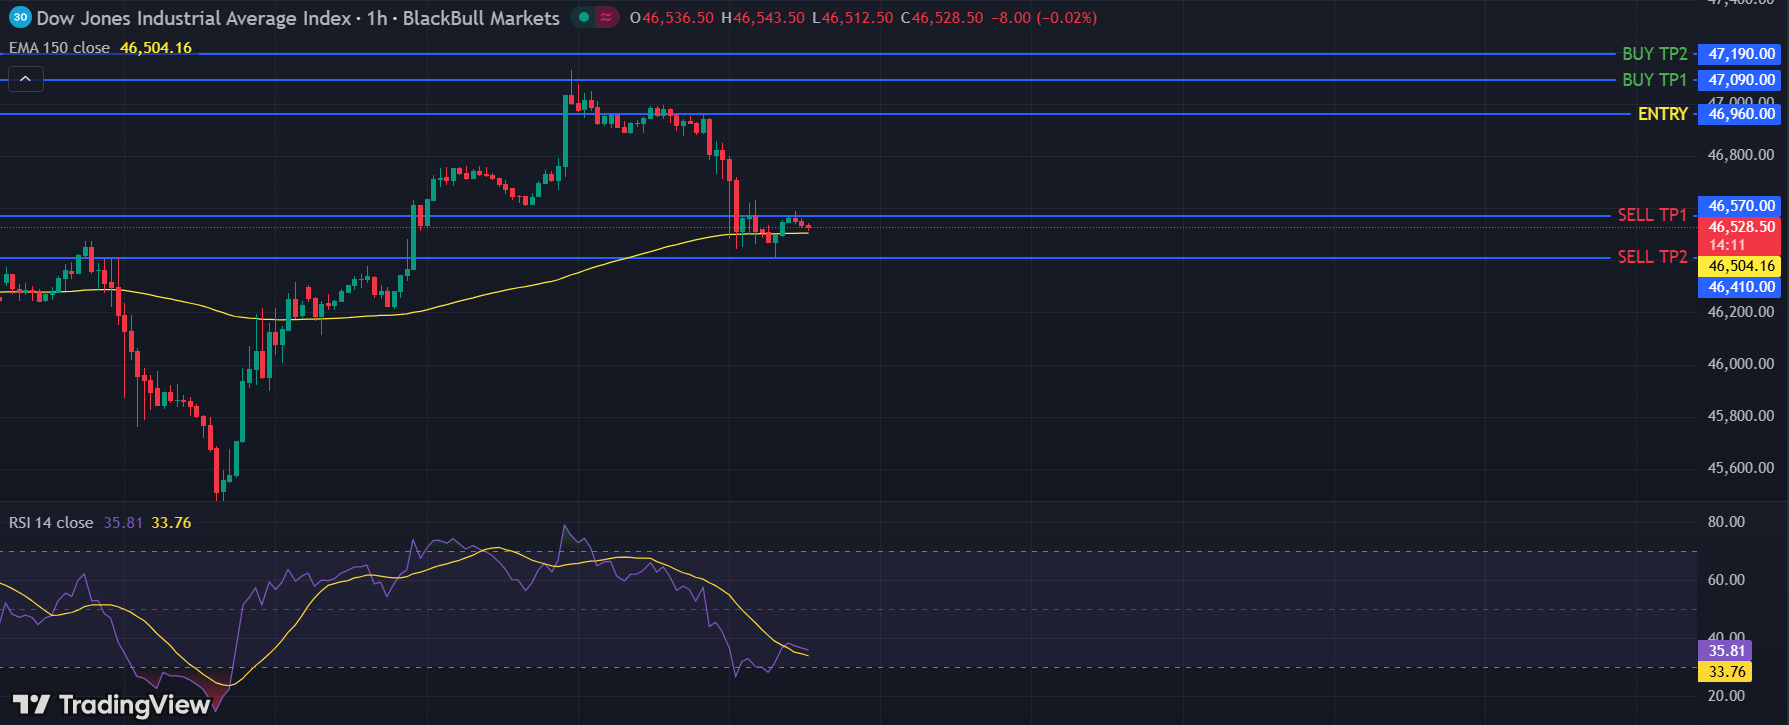Image resolution: width=1789 pixels, height=725 pixels.
Task: Click the 47,190.00 price axis label
Action: pos(1741,54)
